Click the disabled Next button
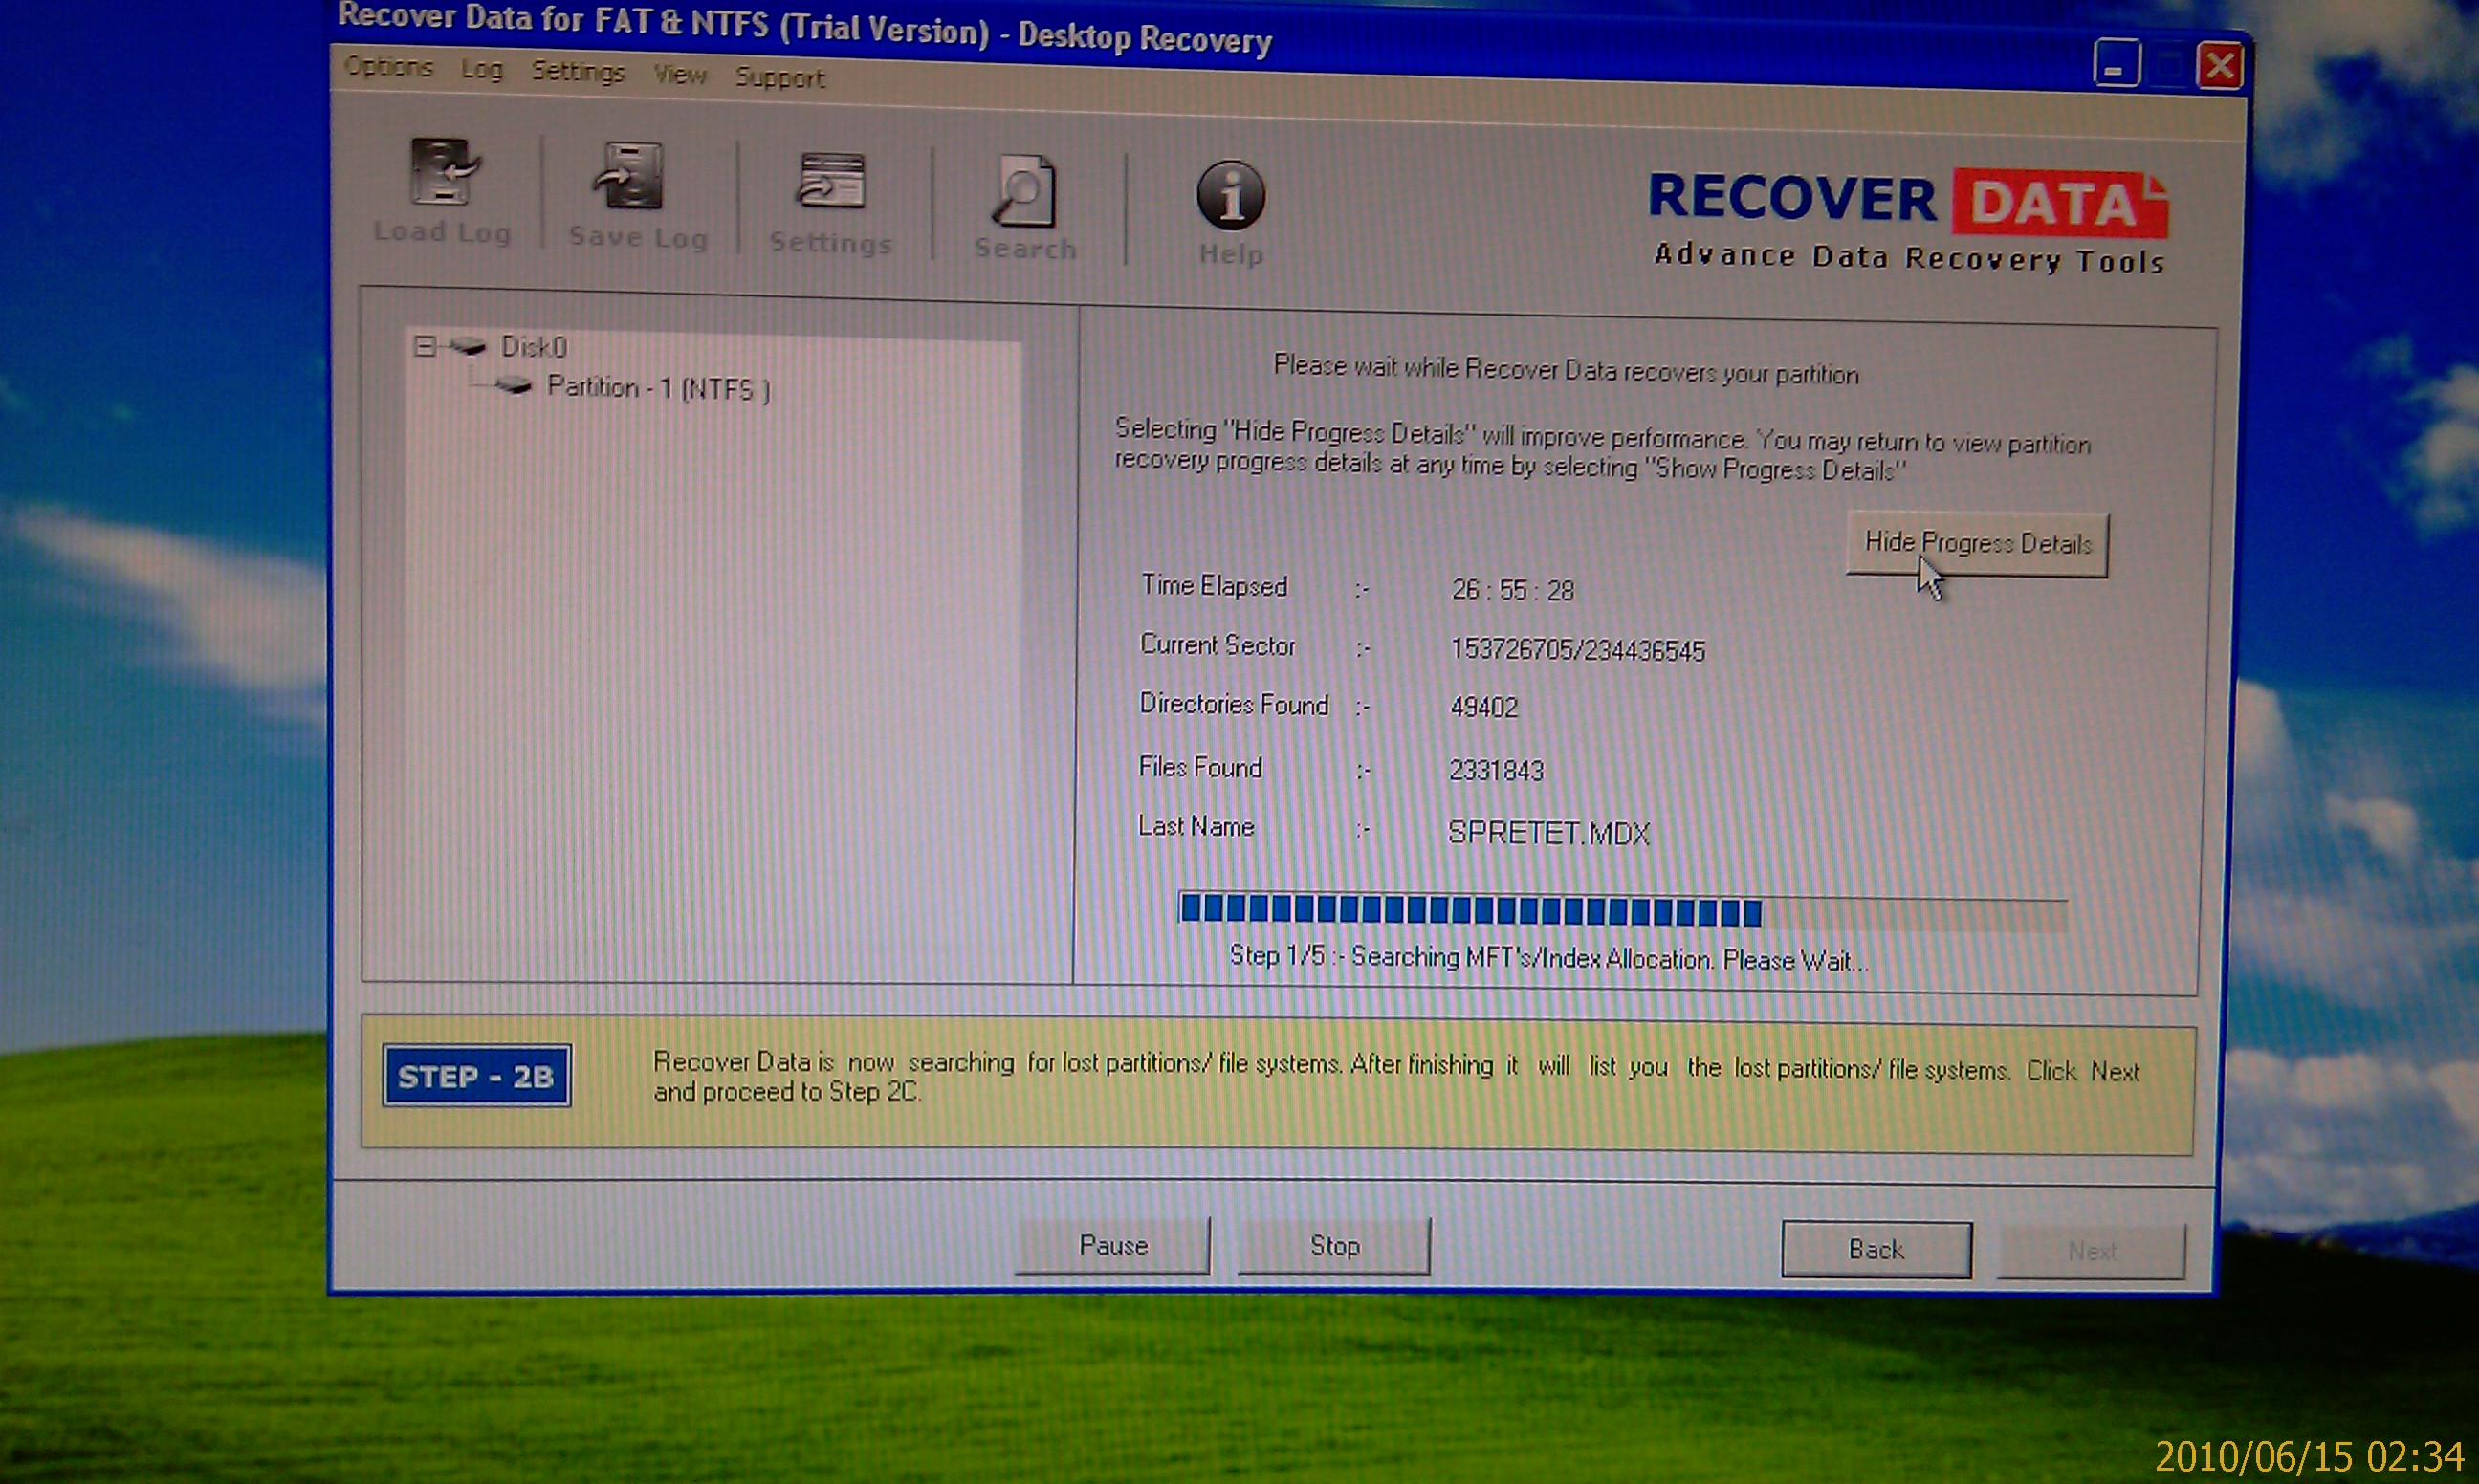The height and width of the screenshot is (1484, 2479). tap(2091, 1251)
